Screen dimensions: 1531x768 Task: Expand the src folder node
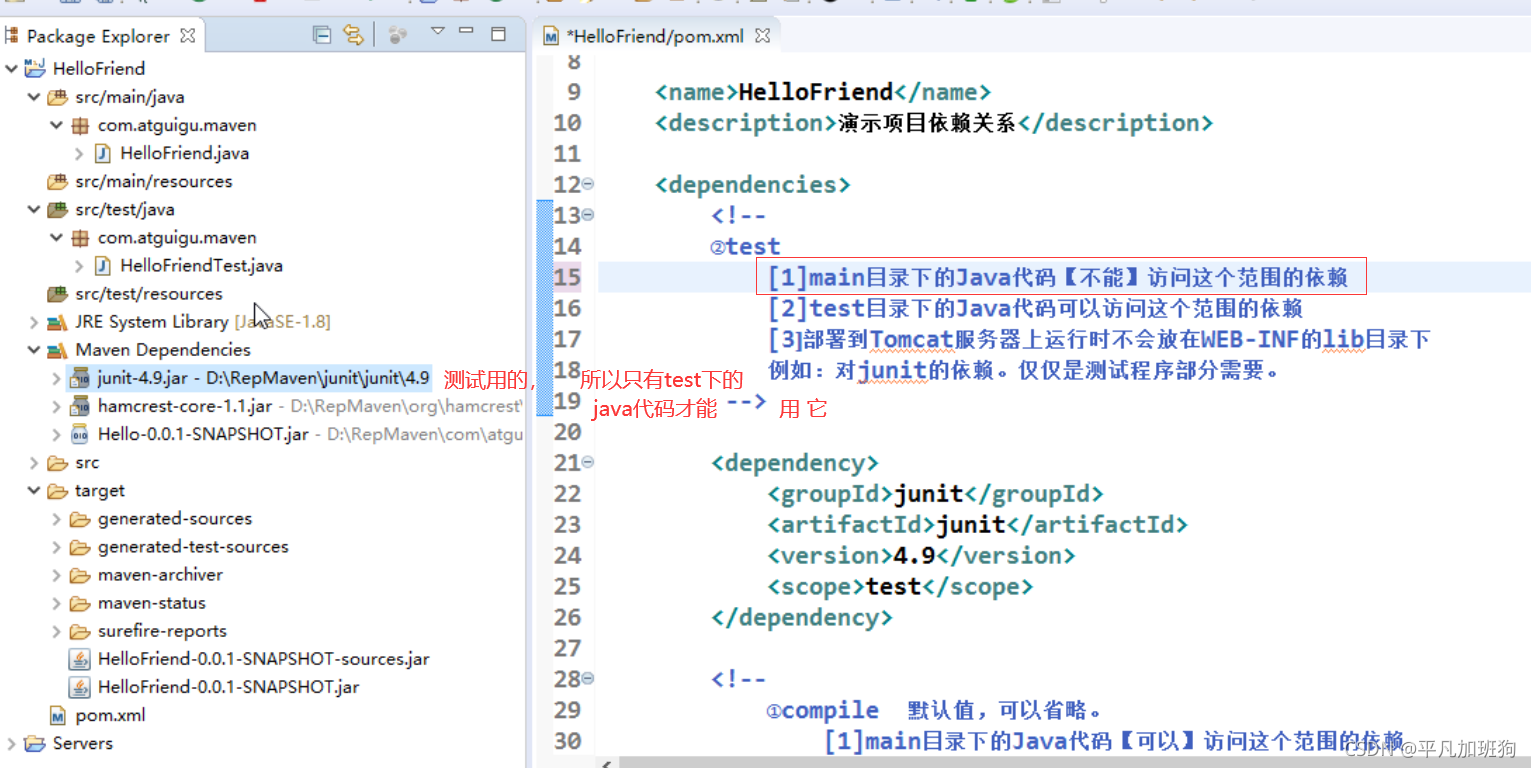click(x=34, y=462)
